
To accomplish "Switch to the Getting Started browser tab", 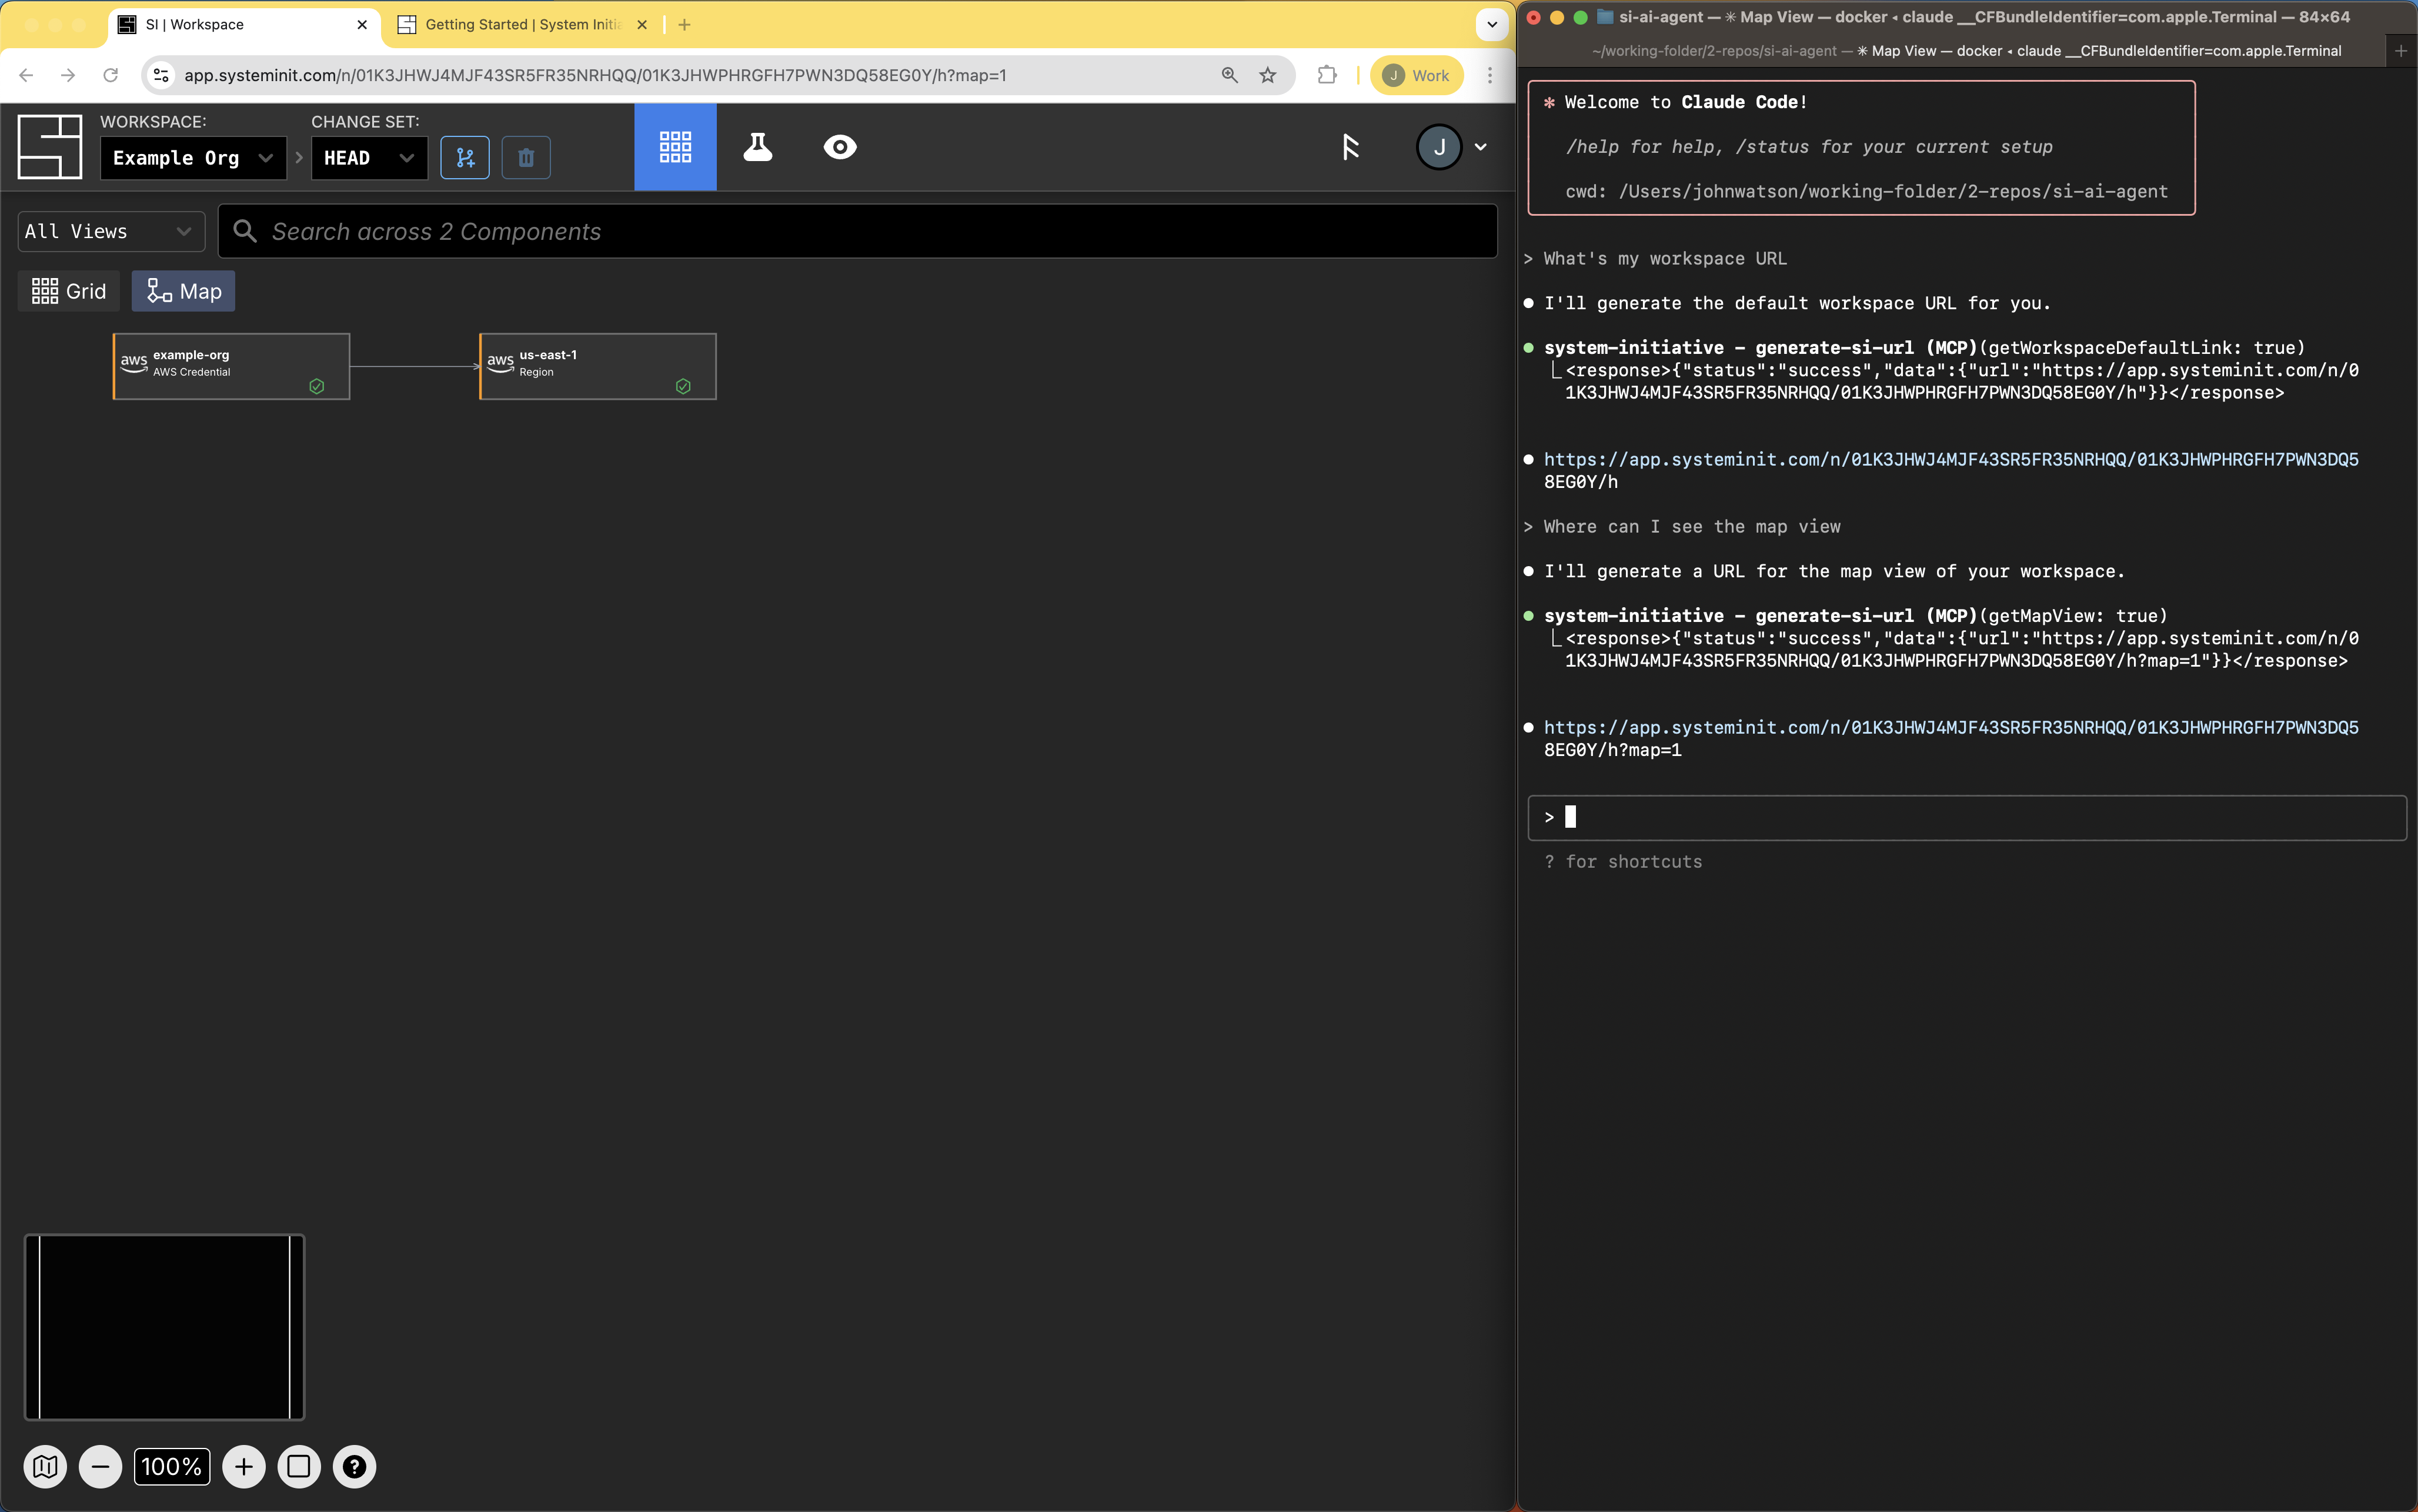I will pyautogui.click(x=522, y=24).
